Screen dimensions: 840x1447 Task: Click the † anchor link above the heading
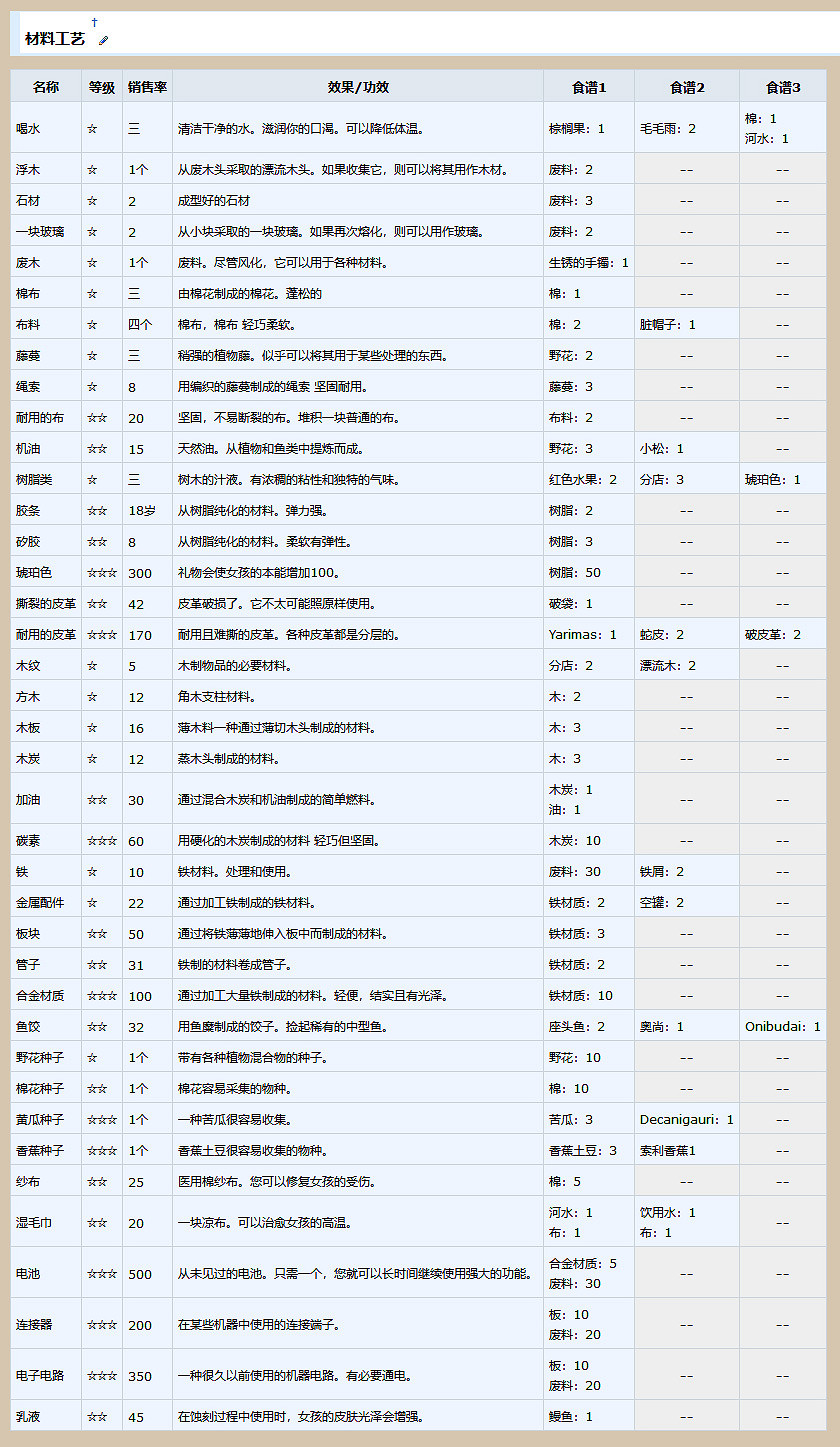tap(95, 19)
